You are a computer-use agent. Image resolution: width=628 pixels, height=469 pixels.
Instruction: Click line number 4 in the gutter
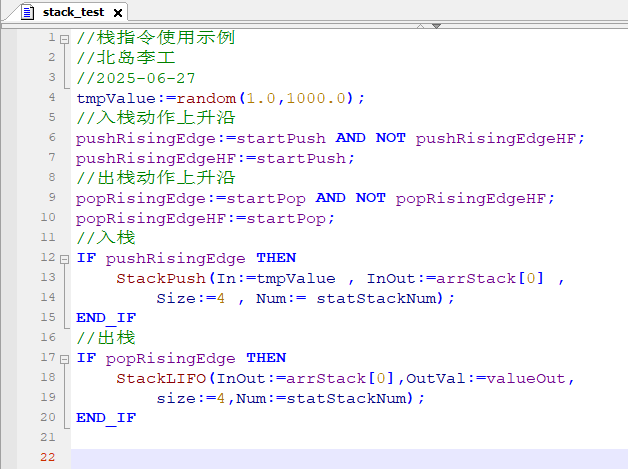51,98
